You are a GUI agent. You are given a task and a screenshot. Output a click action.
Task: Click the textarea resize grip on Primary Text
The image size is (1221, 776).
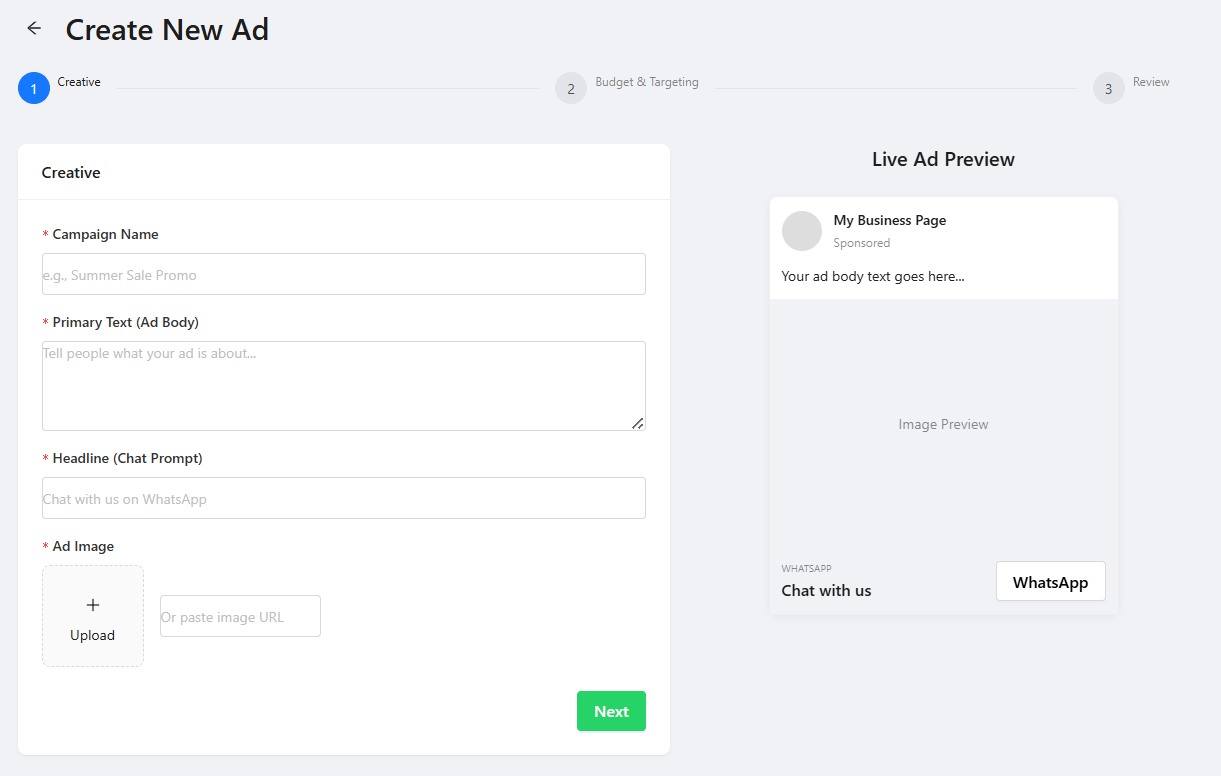(637, 424)
